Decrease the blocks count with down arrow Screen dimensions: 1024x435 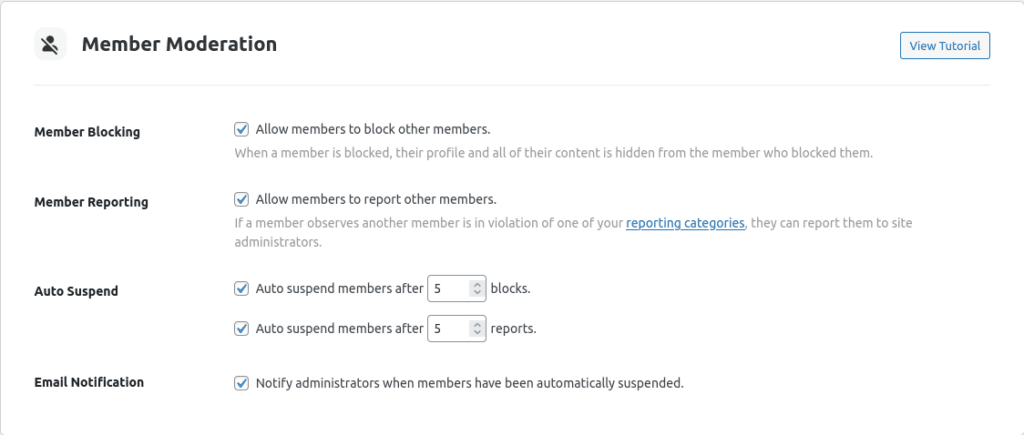coord(477,294)
